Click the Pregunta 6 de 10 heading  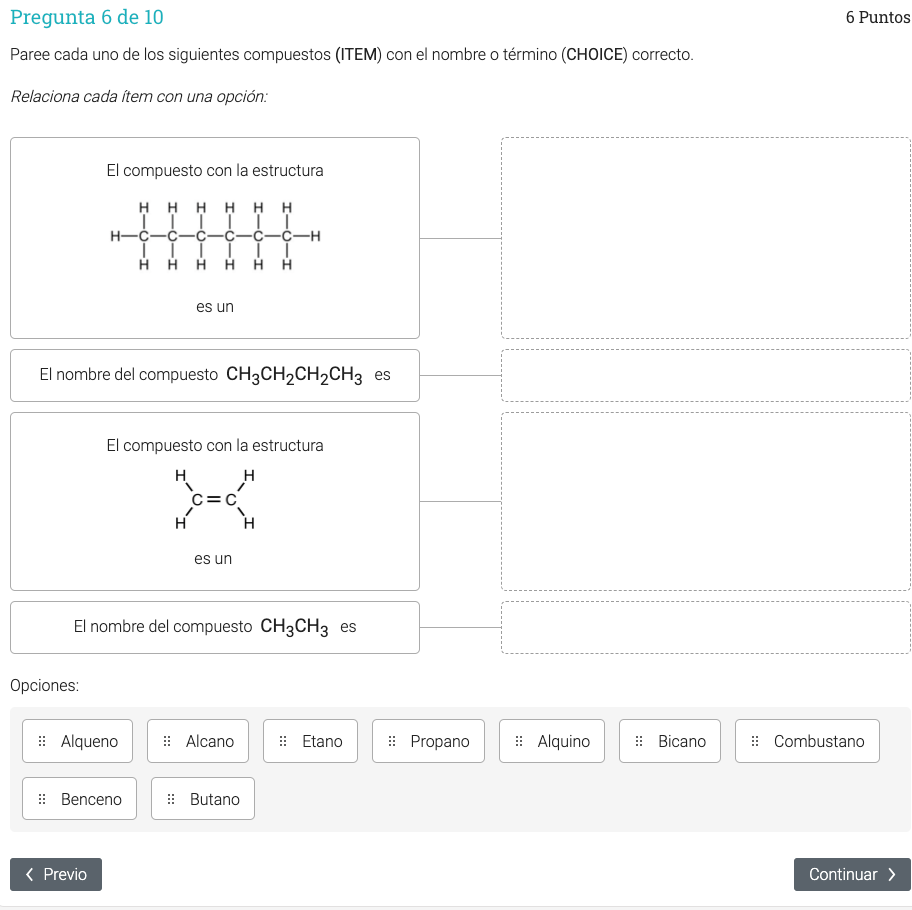[x=86, y=17]
